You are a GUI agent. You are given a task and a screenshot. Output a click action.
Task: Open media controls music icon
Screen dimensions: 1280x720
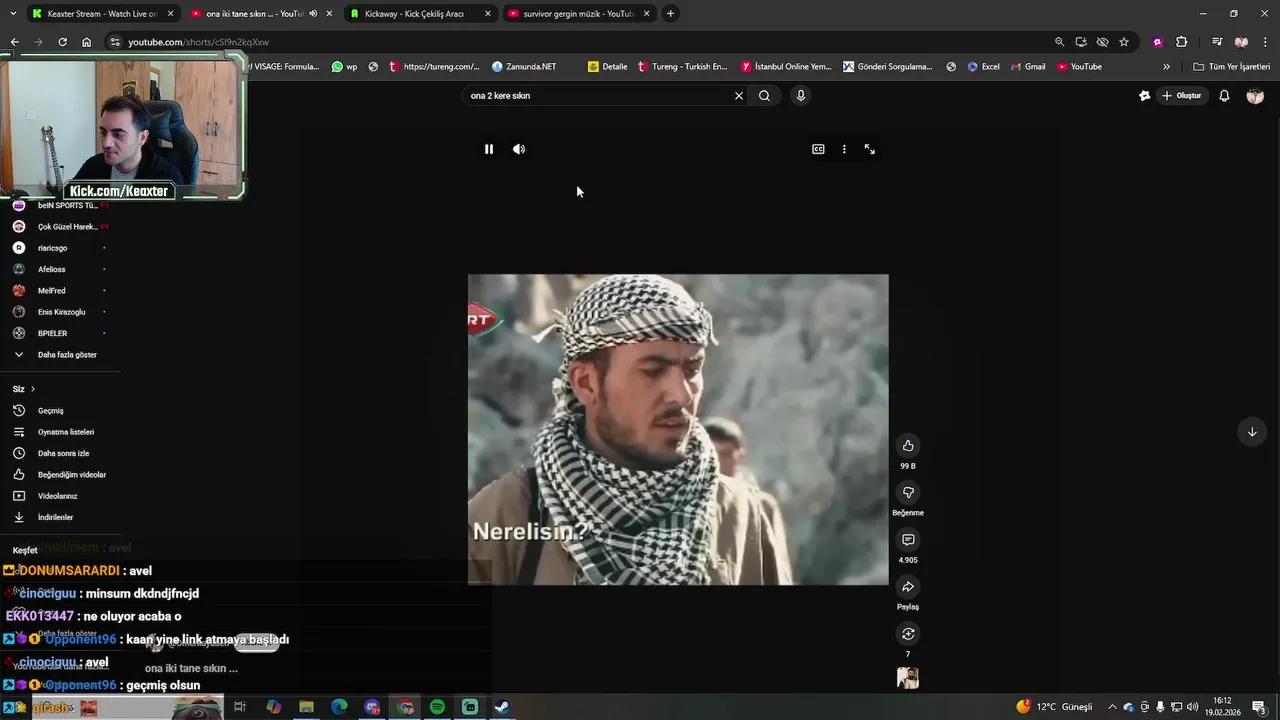coord(1217,42)
